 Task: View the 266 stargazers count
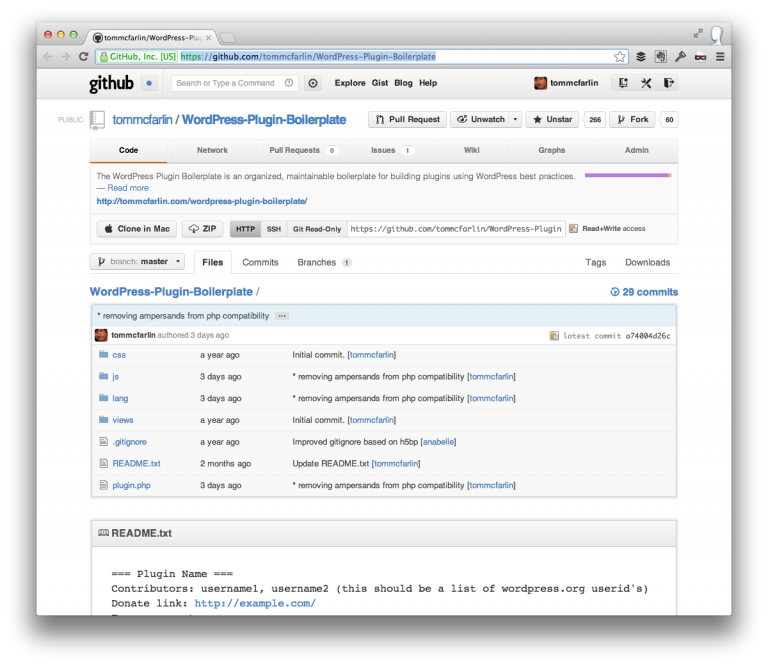coord(595,119)
